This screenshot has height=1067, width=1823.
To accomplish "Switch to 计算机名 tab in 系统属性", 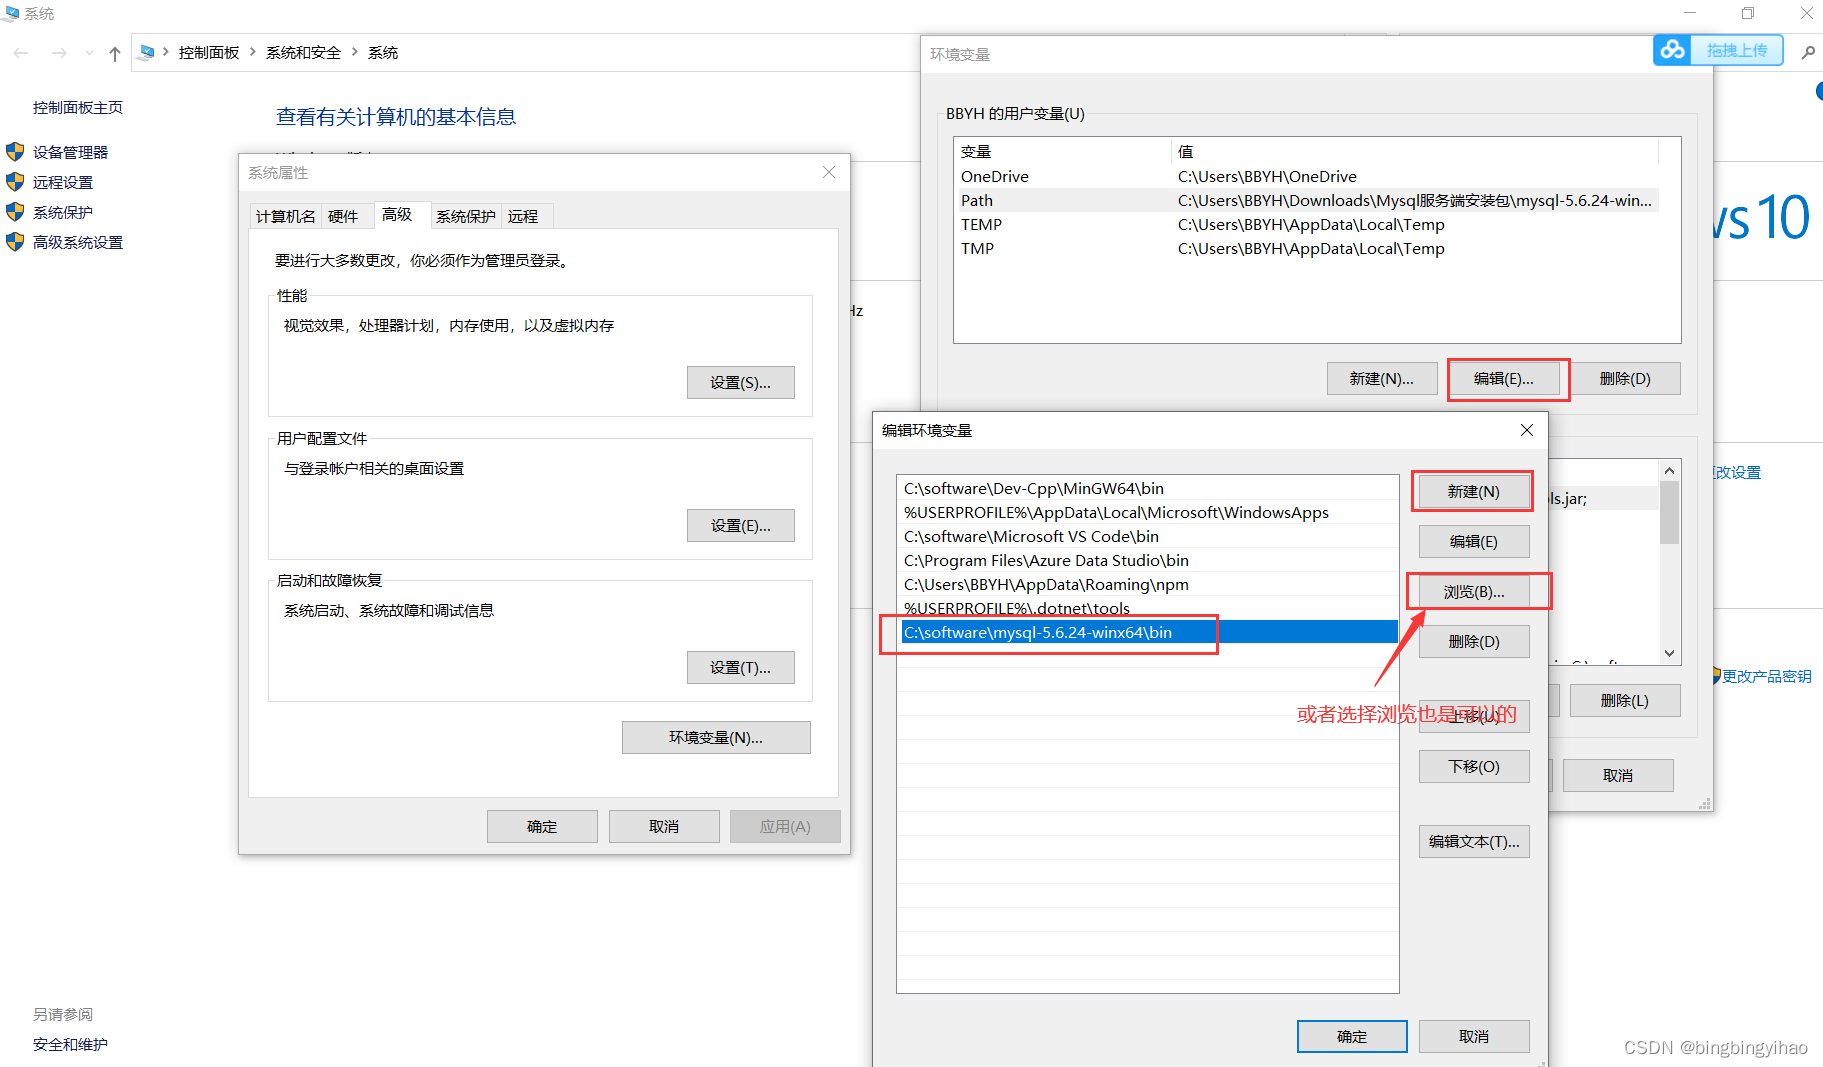I will pos(286,216).
